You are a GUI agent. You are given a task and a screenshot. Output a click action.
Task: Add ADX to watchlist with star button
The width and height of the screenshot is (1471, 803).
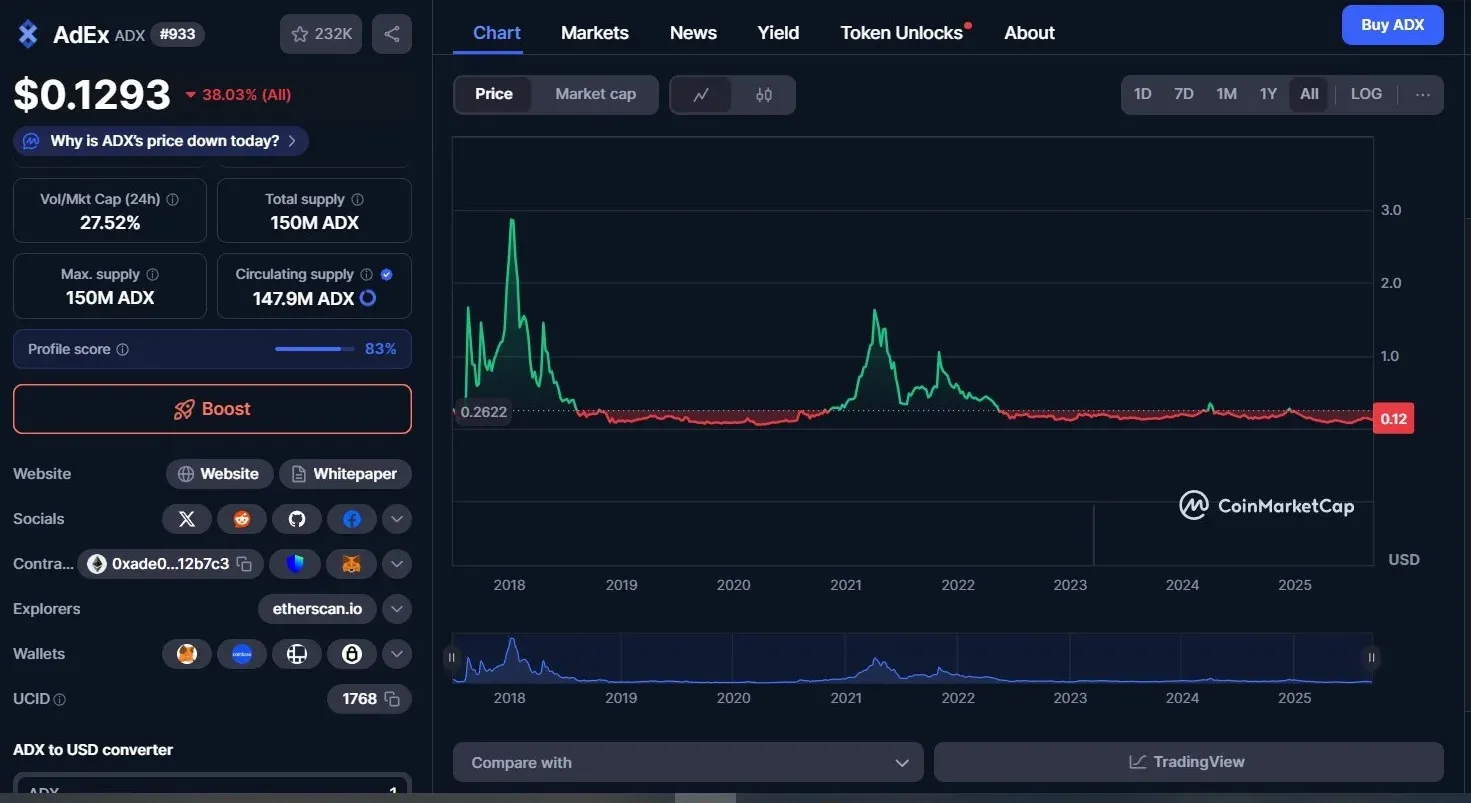pos(321,34)
